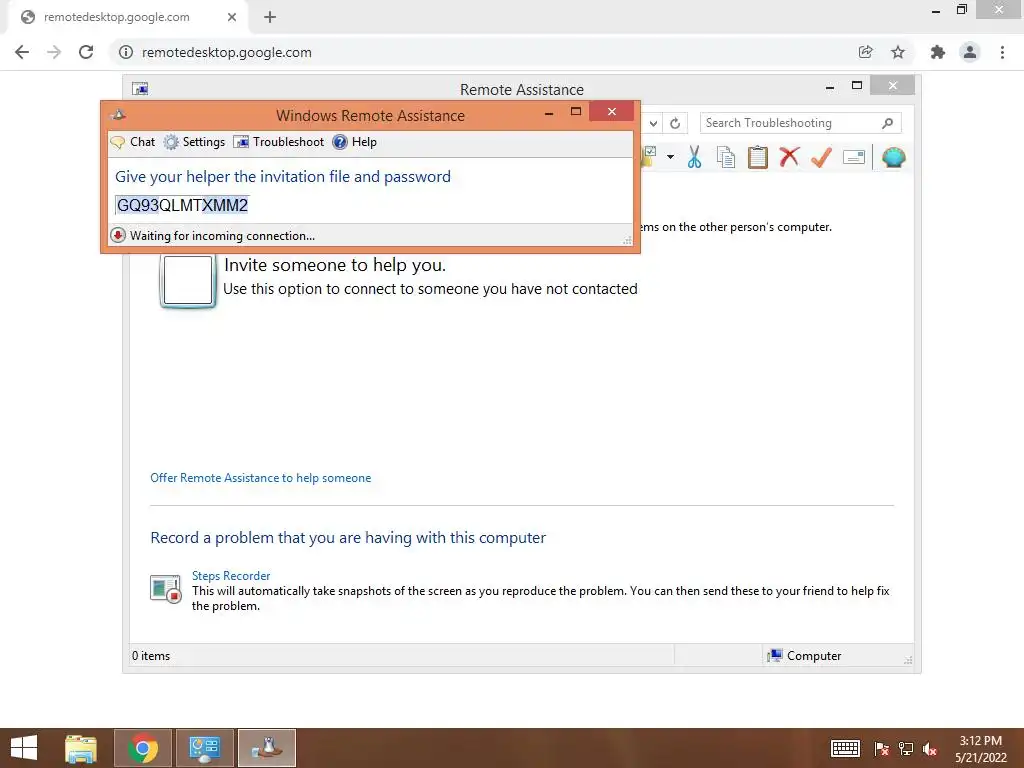Click the orange checkmark Properties icon
This screenshot has width=1024, height=768.
(x=822, y=157)
